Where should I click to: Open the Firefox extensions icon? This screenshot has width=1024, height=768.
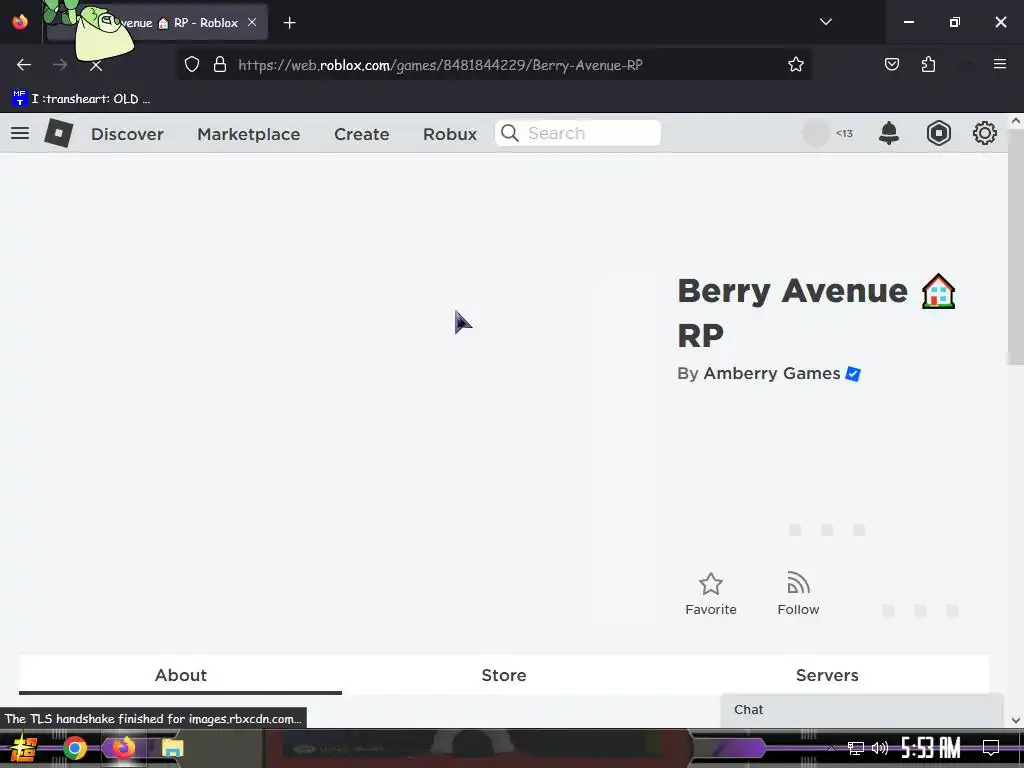click(928, 65)
